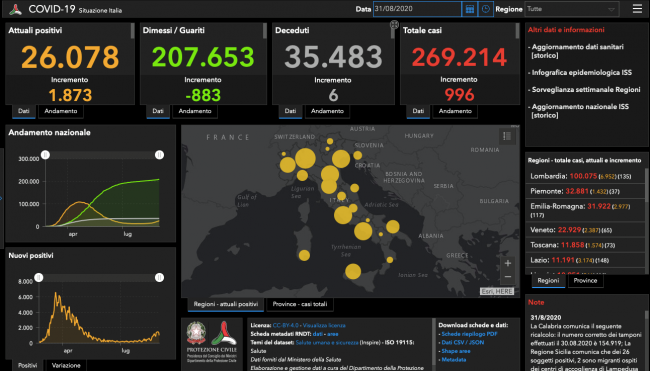Viewport: 650px width, 371px height.
Task: Select the Province tab in regions list
Action: click(585, 281)
